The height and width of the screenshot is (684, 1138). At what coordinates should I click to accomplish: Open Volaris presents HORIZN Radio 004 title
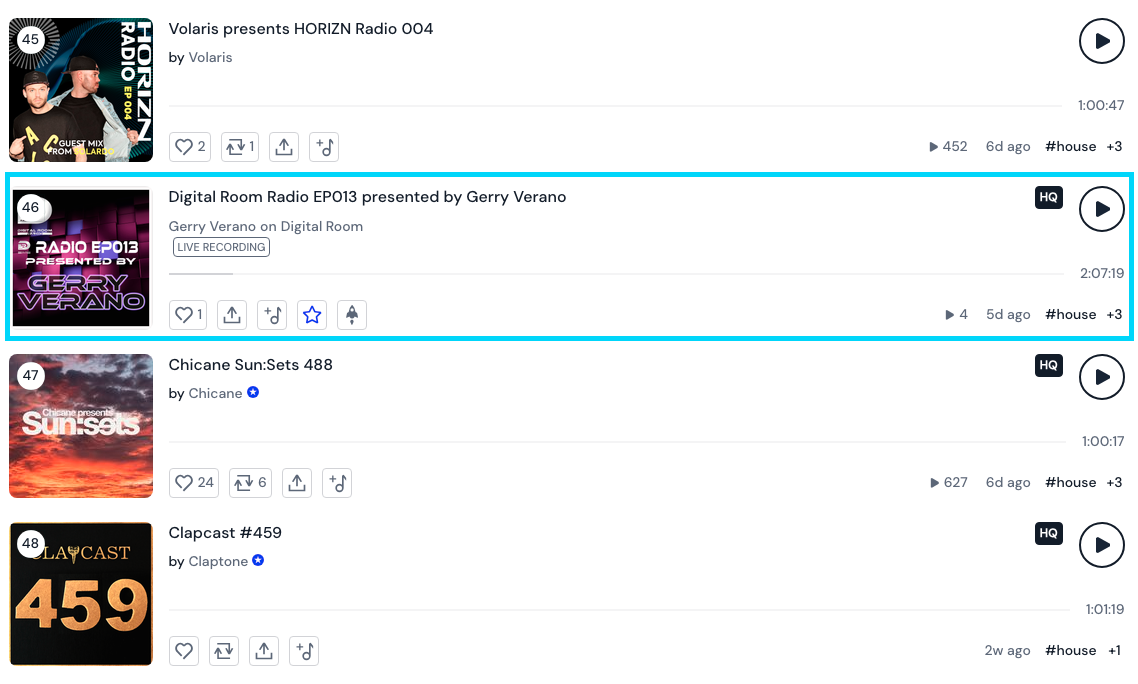coord(300,29)
